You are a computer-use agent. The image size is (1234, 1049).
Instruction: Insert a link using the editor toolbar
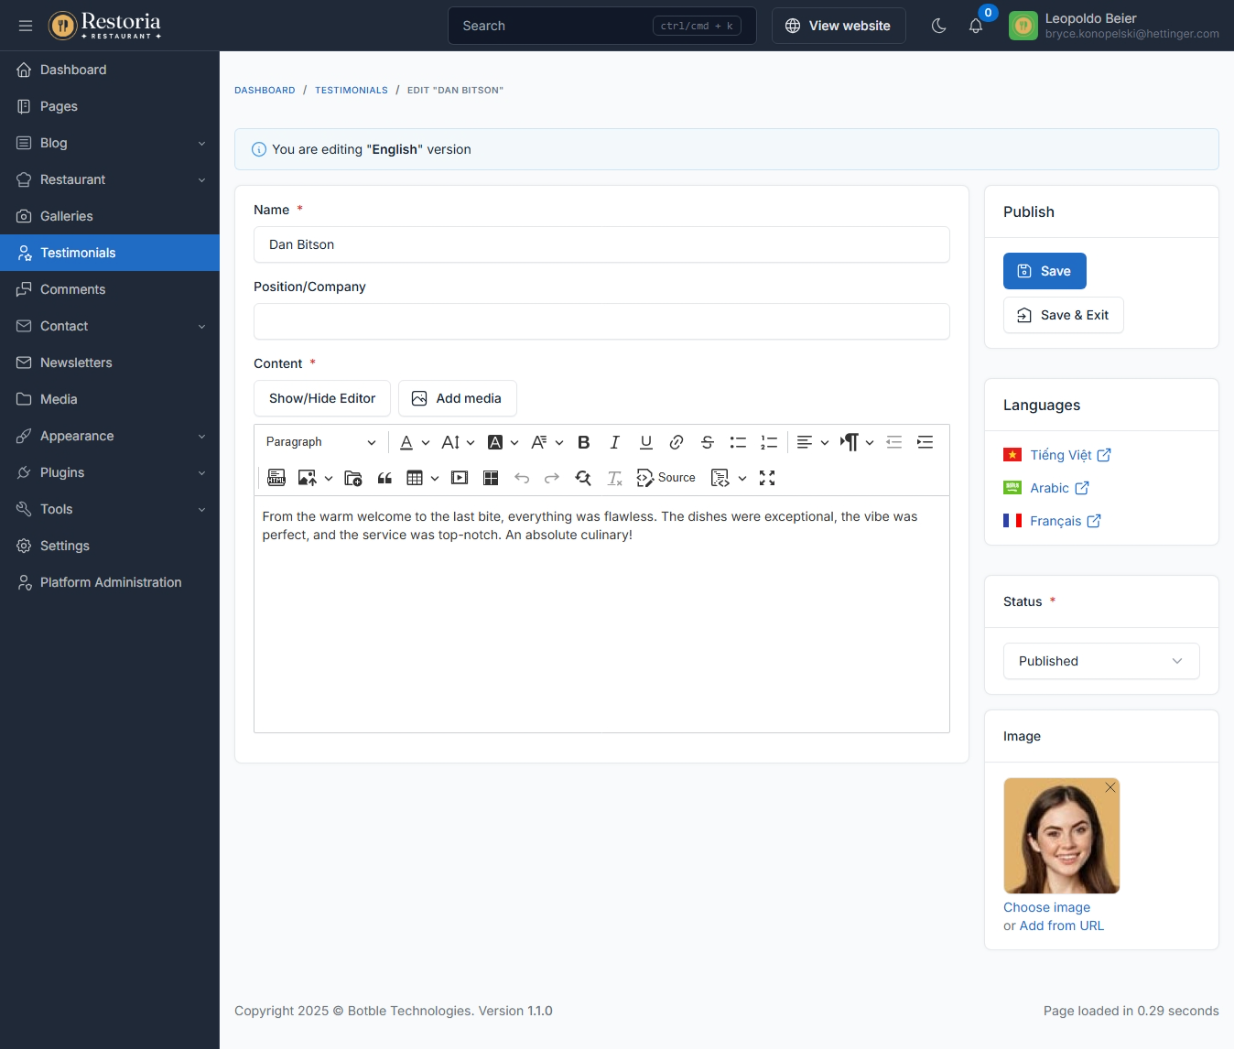click(676, 442)
